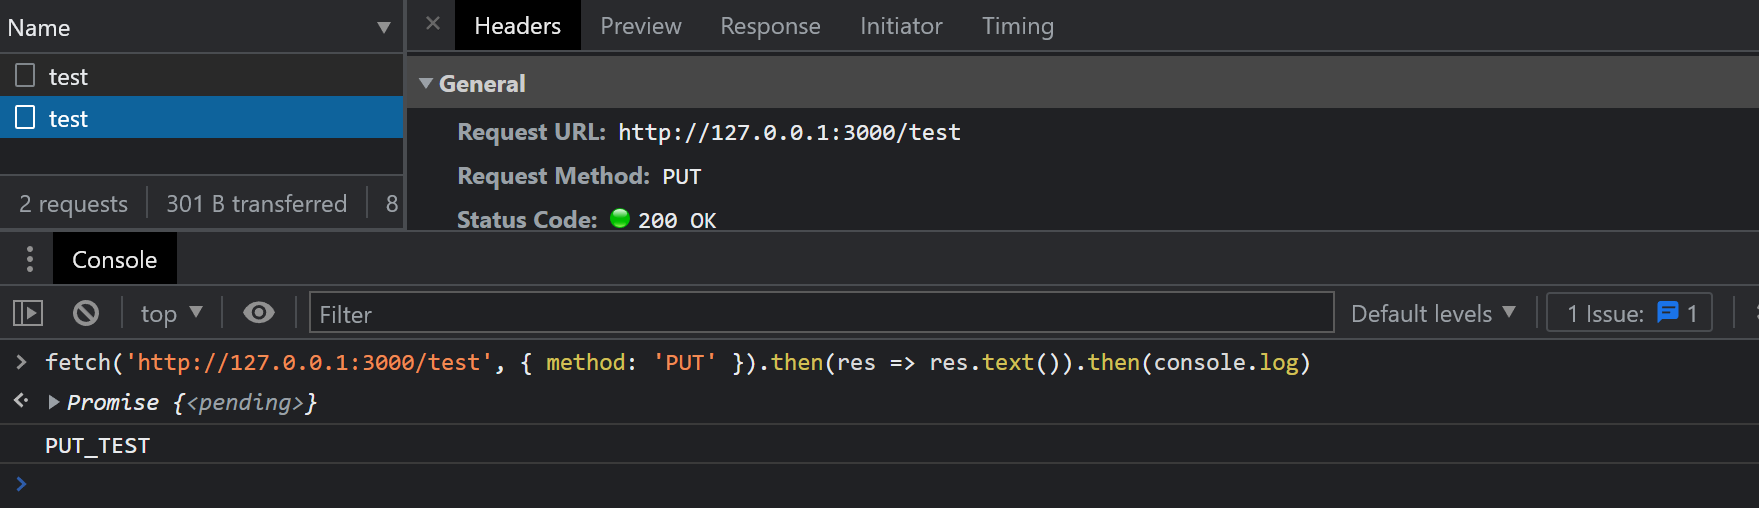Create a live expression with eye icon
Viewport: 1759px width, 508px height.
[x=259, y=313]
